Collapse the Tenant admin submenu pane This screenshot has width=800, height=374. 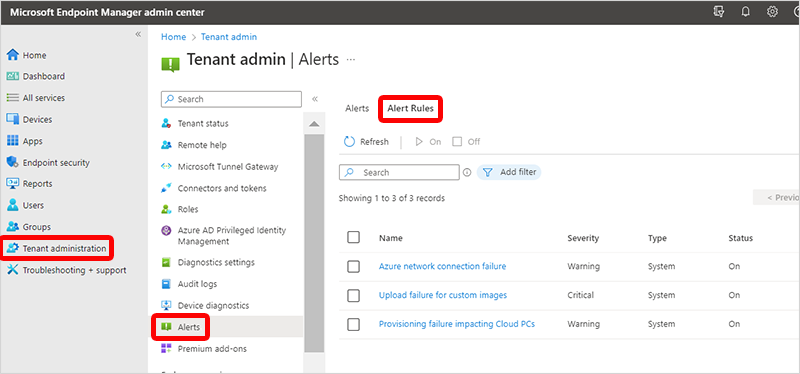point(315,99)
